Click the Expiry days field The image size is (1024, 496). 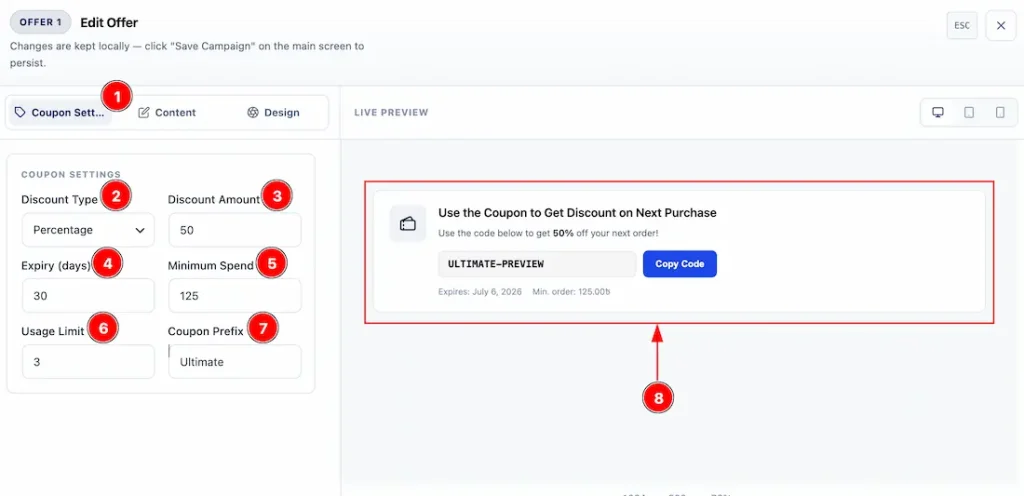[x=88, y=296]
